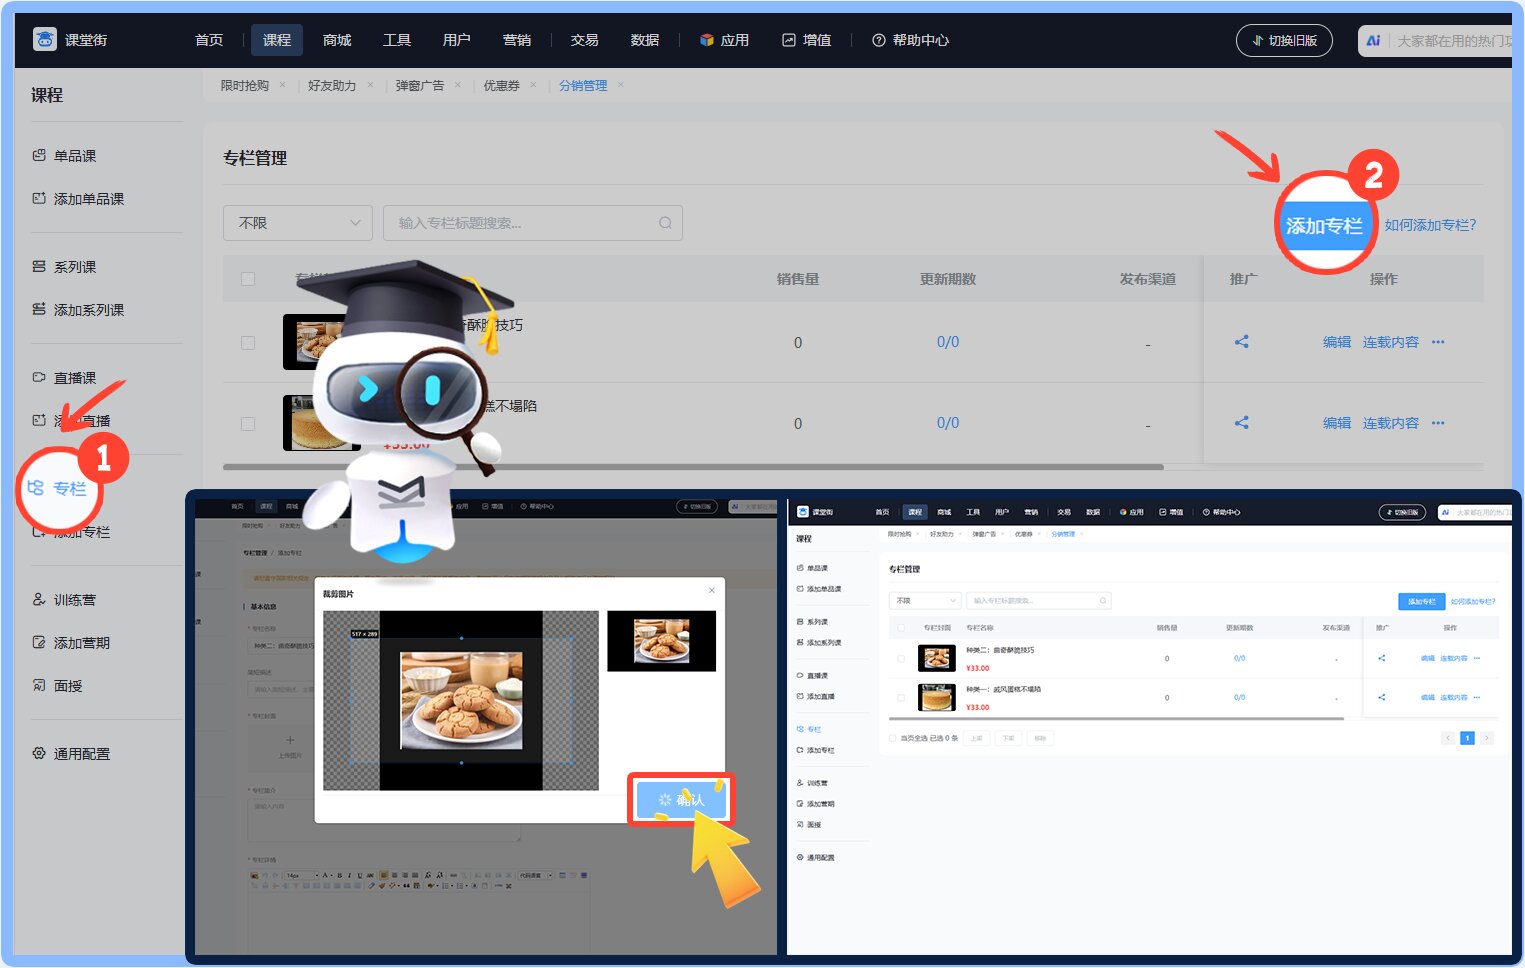Open 用户 in the top navigation

[x=457, y=40]
